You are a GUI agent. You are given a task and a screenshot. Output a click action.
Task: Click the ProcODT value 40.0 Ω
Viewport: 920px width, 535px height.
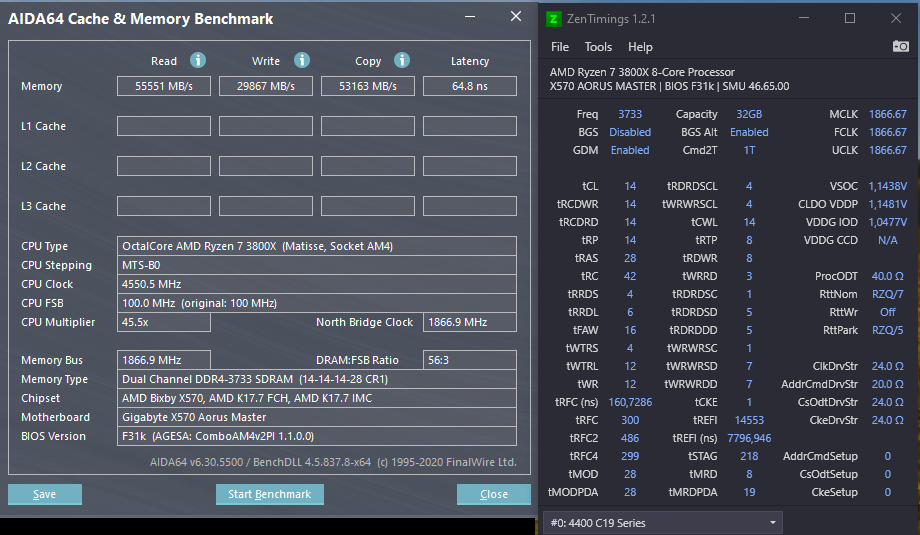887,276
